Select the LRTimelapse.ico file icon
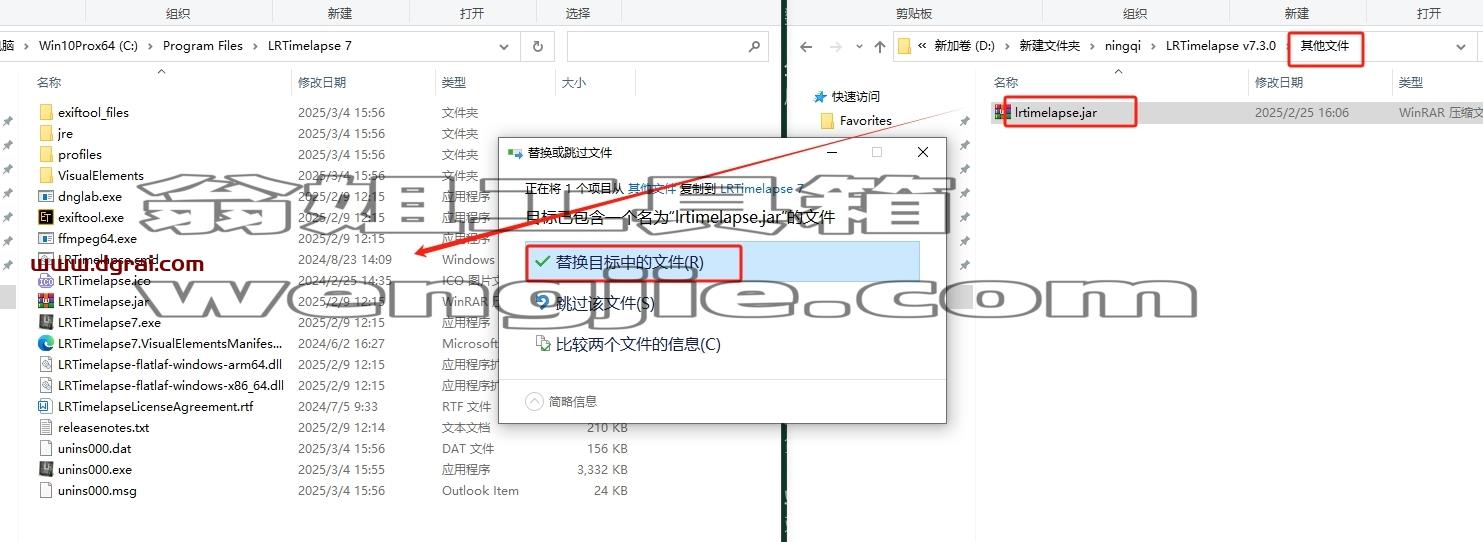This screenshot has width=1483, height=542. [45, 280]
